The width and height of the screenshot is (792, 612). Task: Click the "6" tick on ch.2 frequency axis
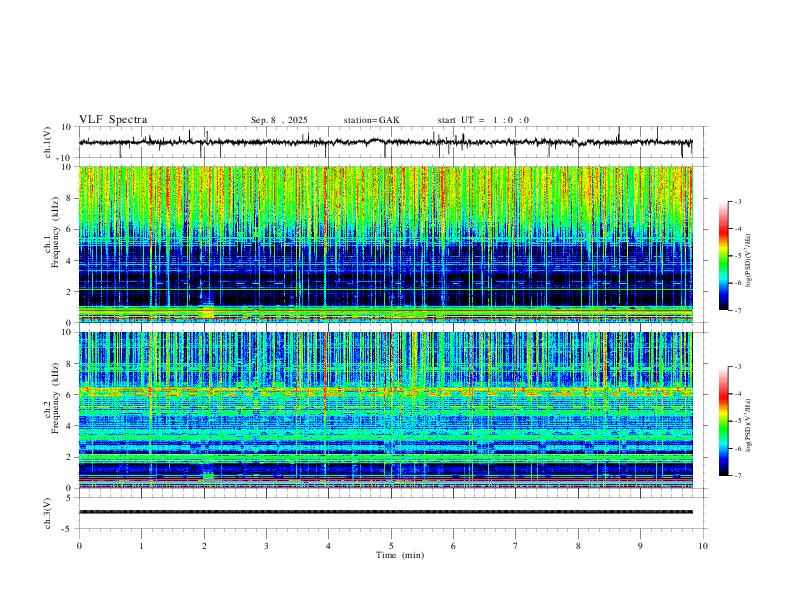(69, 395)
